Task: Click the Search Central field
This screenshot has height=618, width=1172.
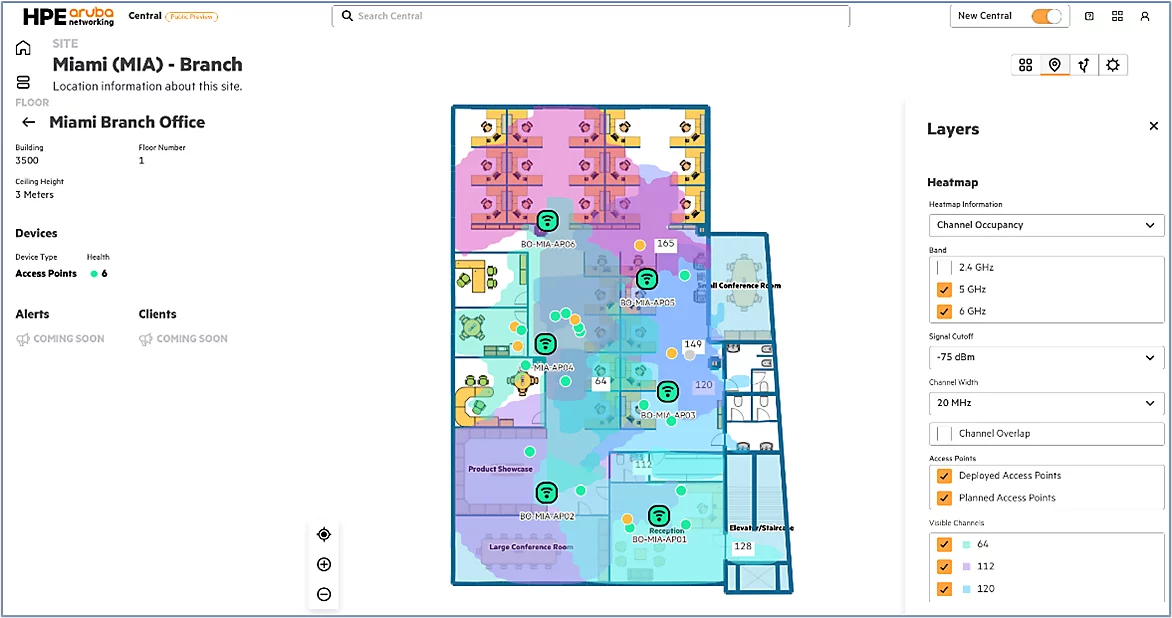Action: pyautogui.click(x=590, y=16)
